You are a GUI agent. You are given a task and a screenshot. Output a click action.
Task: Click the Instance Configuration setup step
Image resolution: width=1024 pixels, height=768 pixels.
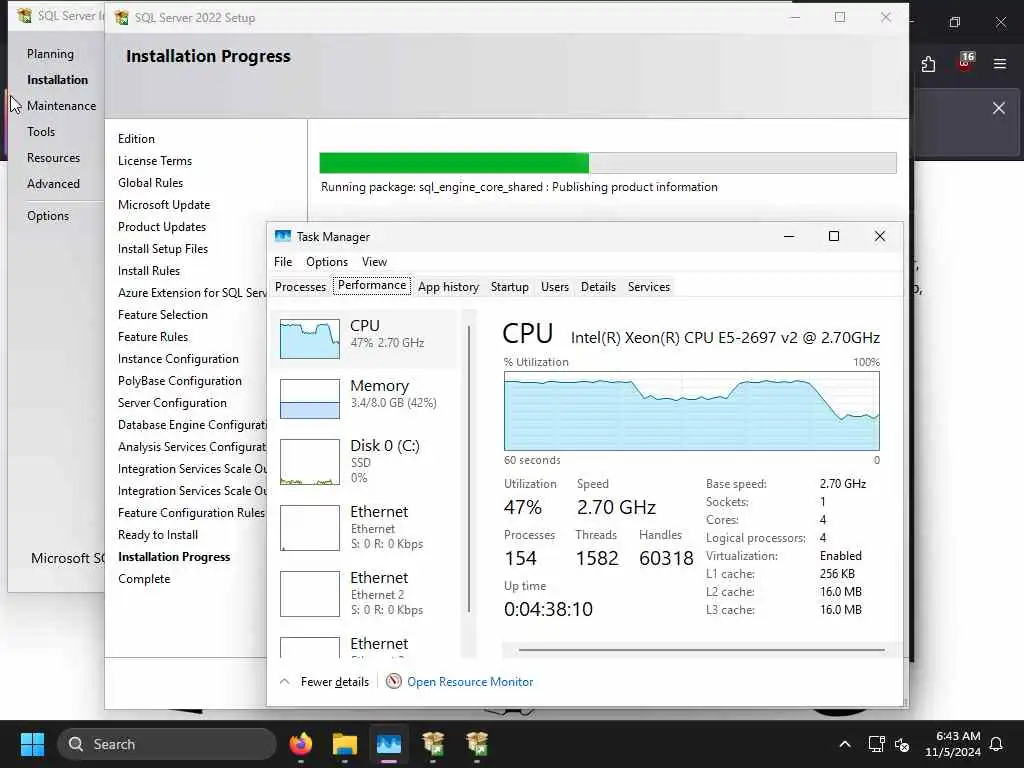click(x=178, y=359)
